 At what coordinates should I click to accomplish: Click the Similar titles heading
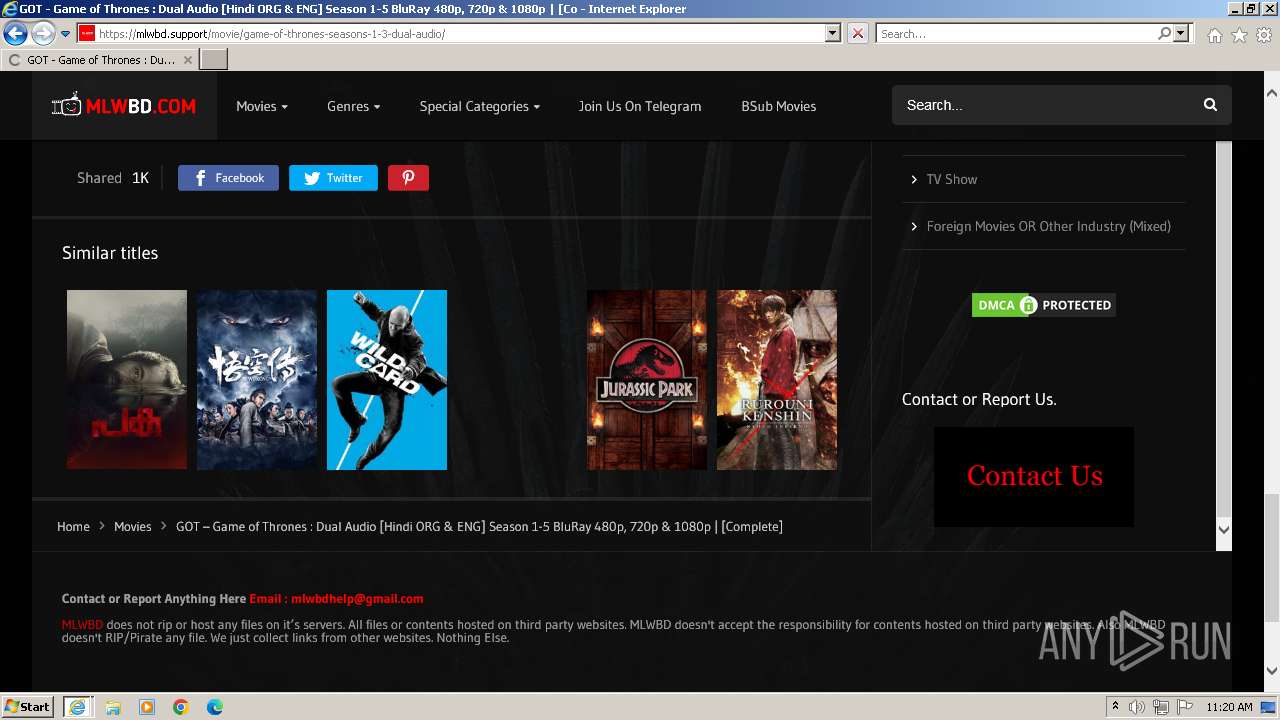110,253
